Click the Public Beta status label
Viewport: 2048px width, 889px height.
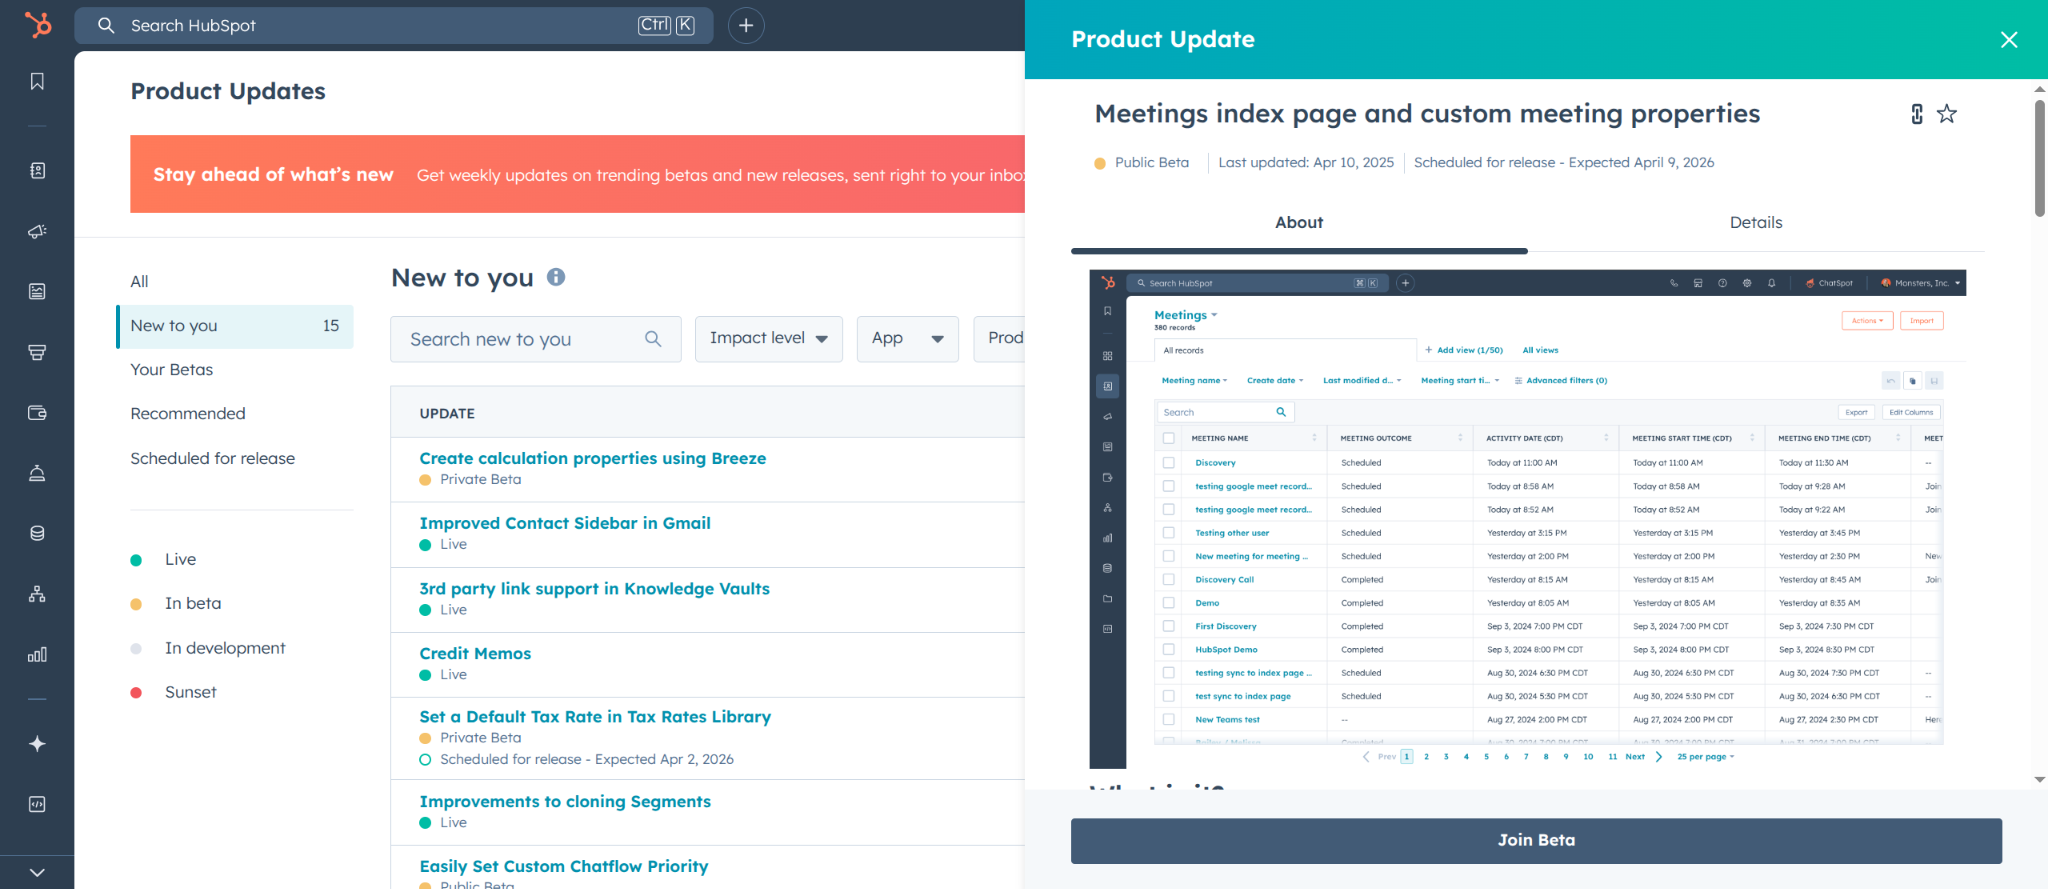tap(1152, 163)
